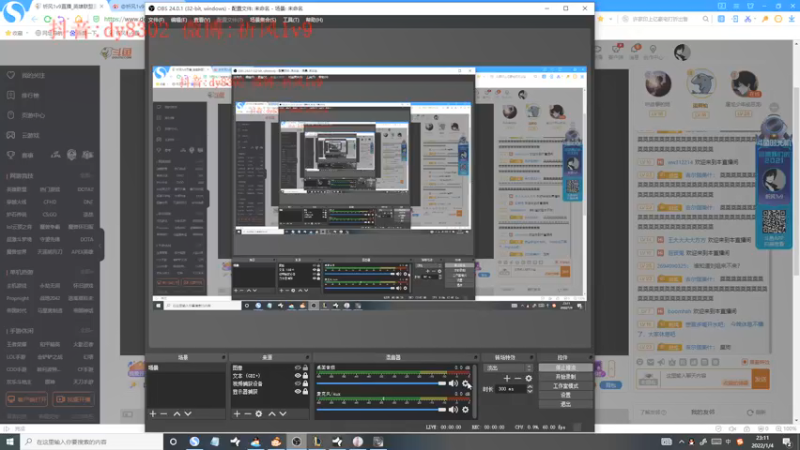Screen dimensions: 800x450
Task: Toggle the lock on the display capture source
Action: (x=305, y=391)
